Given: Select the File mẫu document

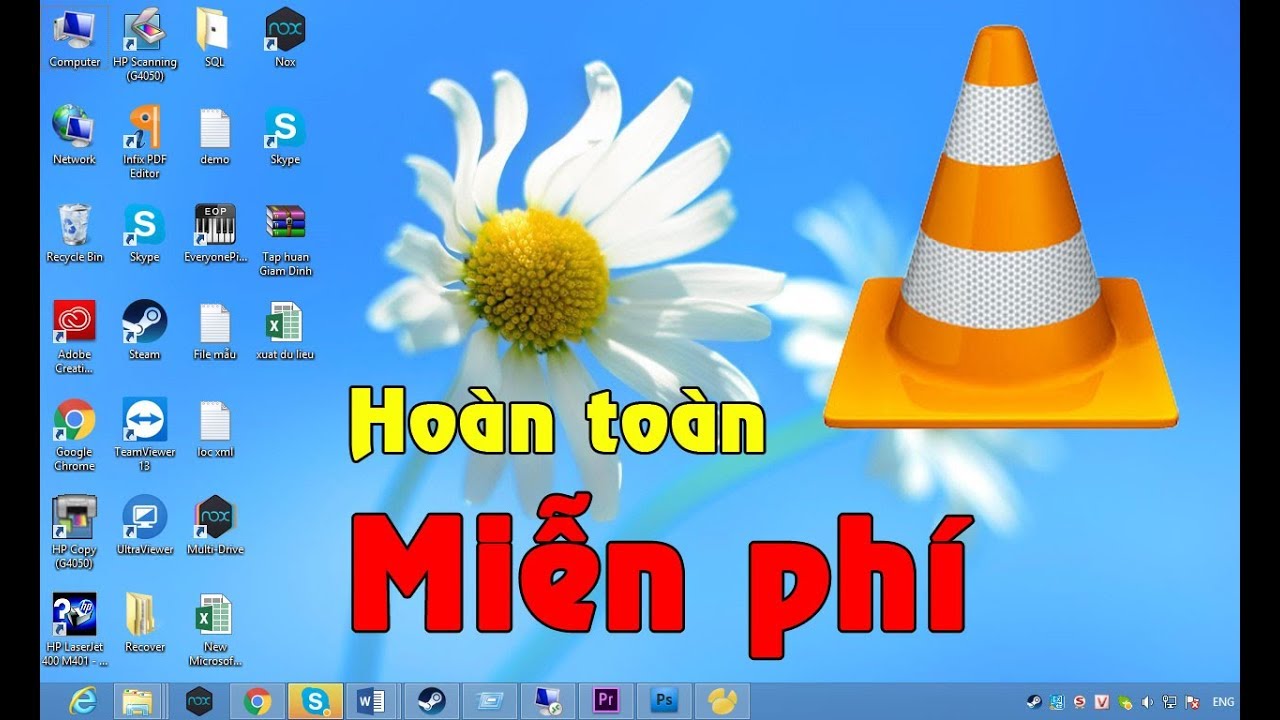Looking at the screenshot, I should click(215, 331).
